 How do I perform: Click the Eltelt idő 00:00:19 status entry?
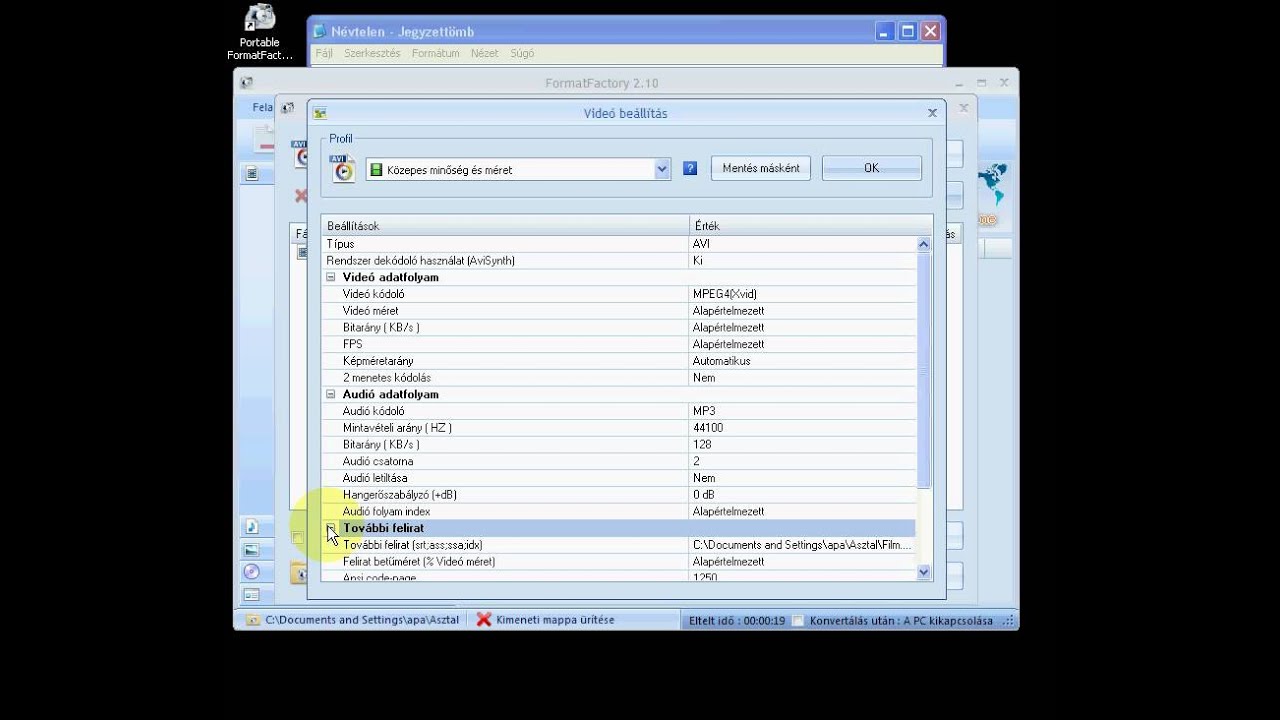pos(737,621)
